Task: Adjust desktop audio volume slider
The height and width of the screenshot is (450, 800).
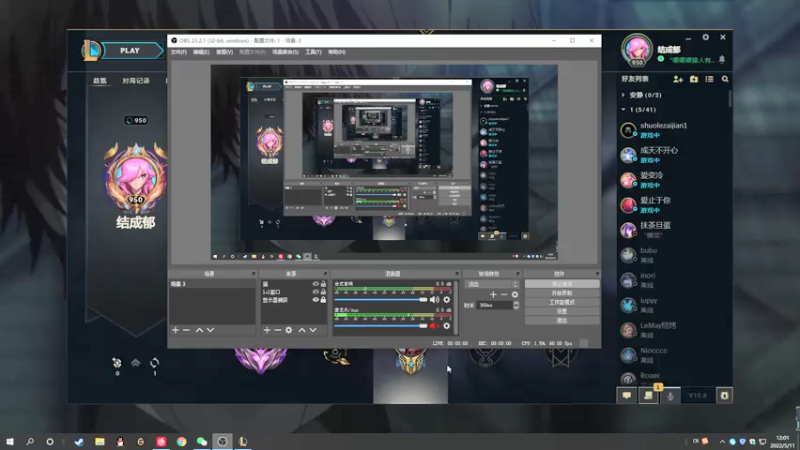Action: [381, 299]
